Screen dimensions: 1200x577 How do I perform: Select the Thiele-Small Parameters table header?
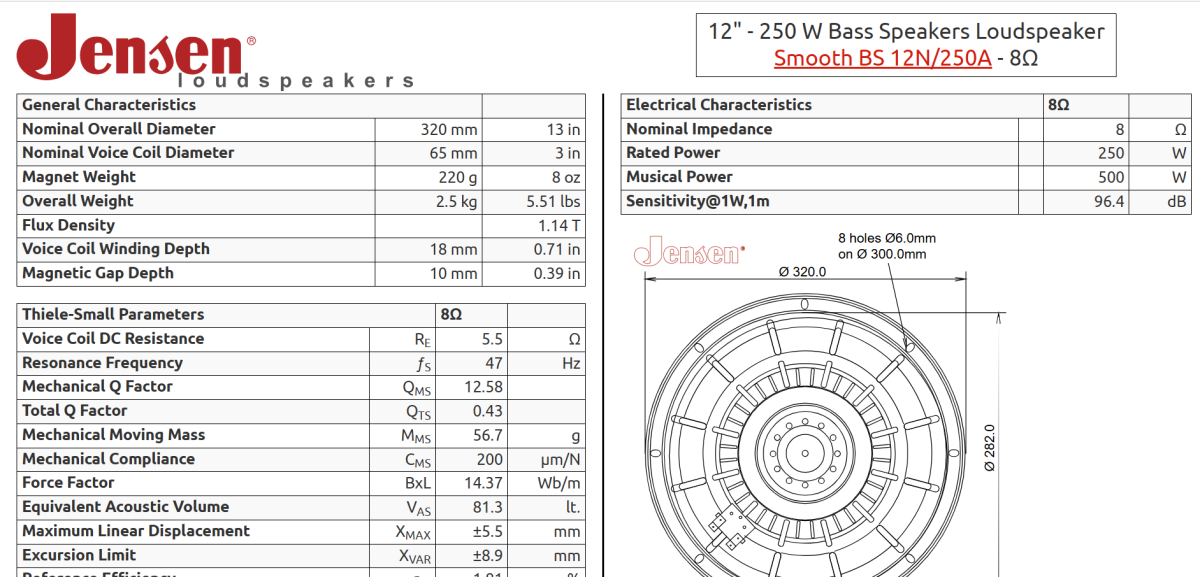pos(113,314)
